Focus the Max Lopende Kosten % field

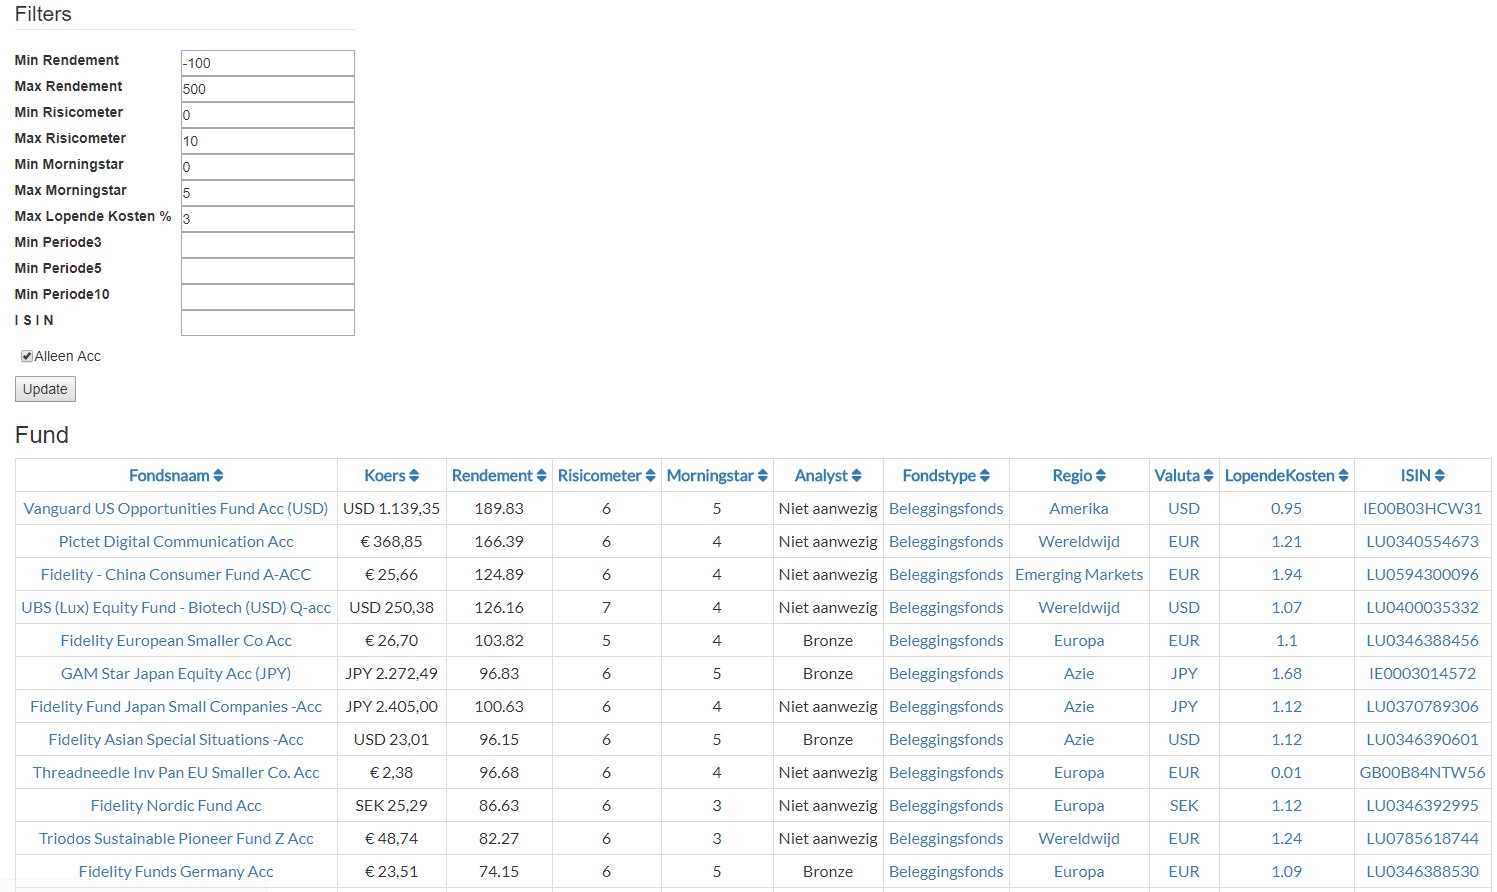(x=267, y=219)
